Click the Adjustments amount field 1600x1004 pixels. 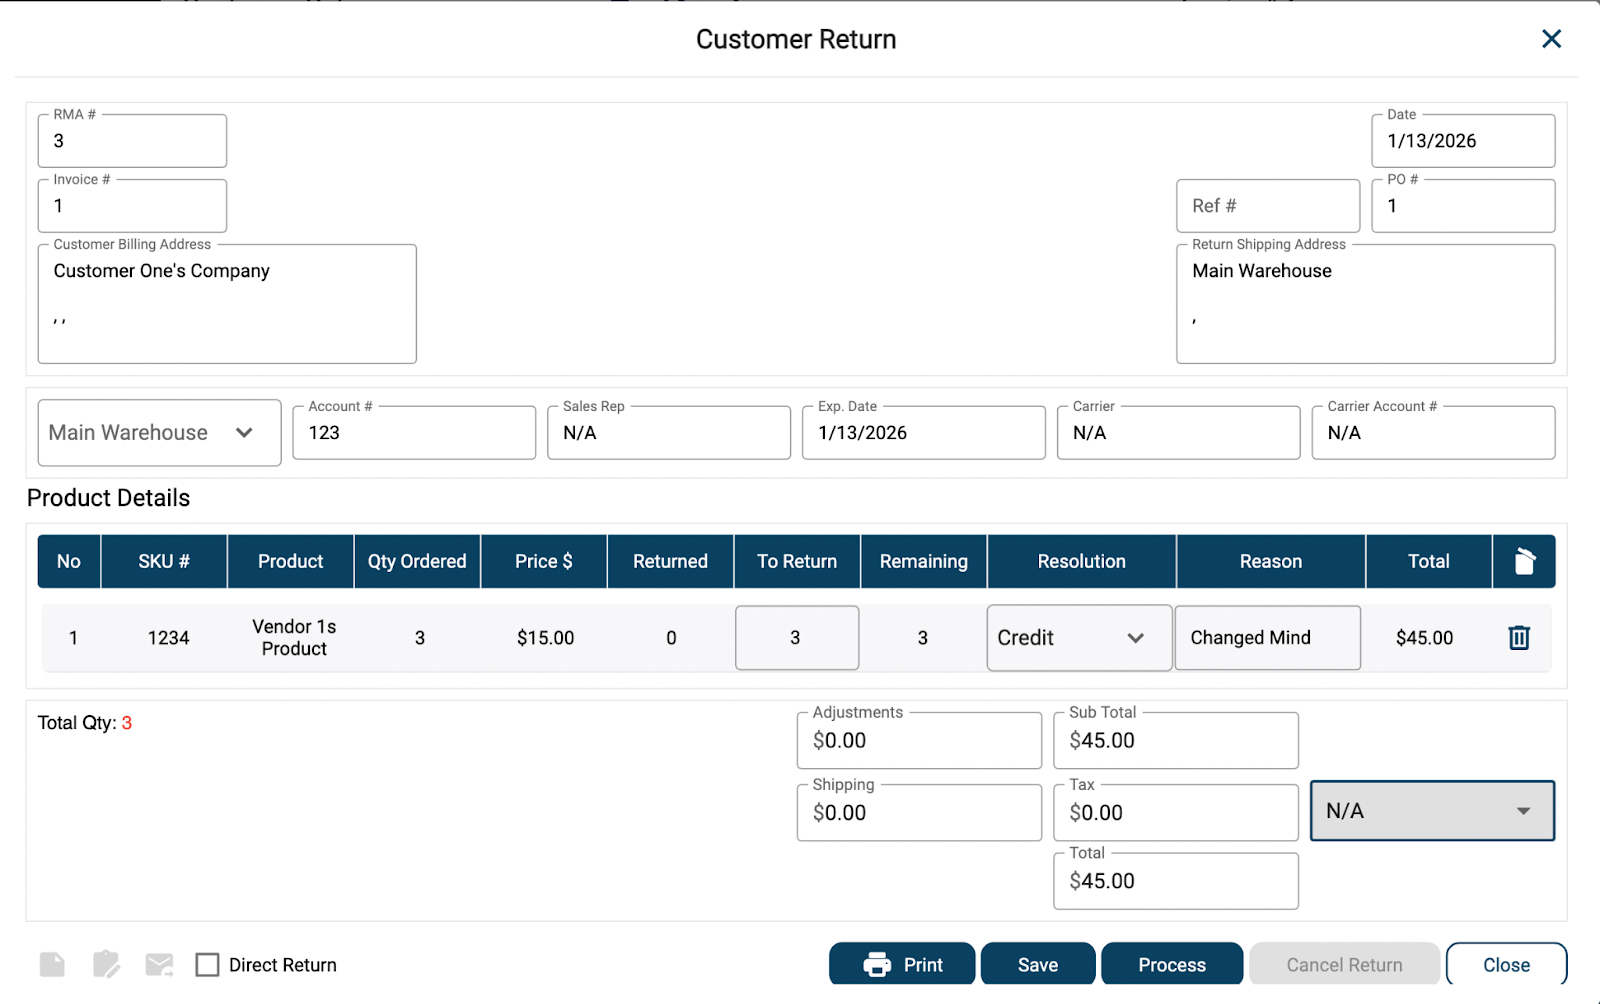[918, 741]
